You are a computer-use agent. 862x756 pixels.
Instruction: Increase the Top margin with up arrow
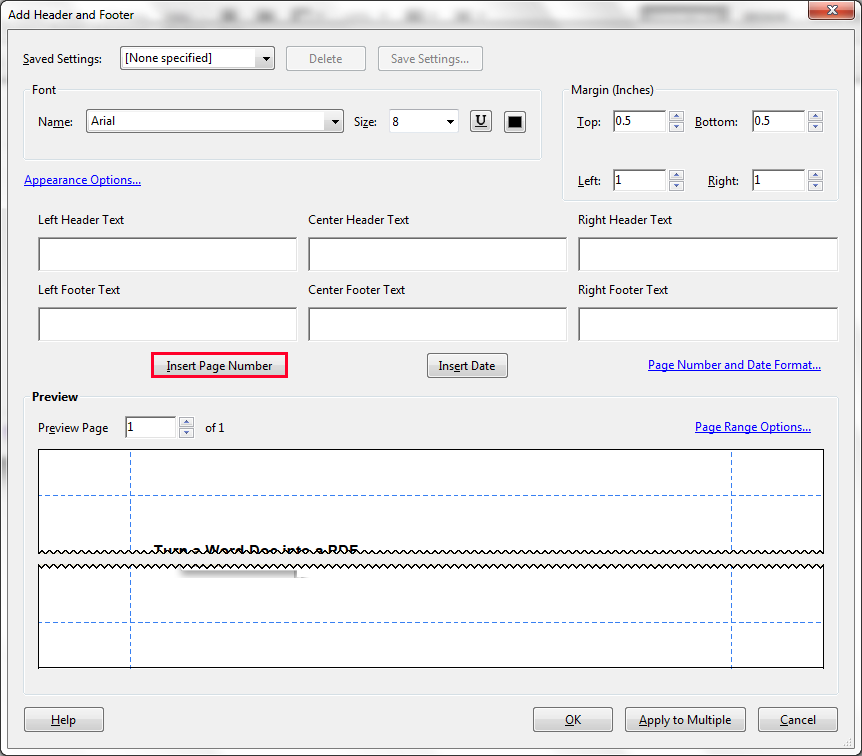pyautogui.click(x=677, y=116)
